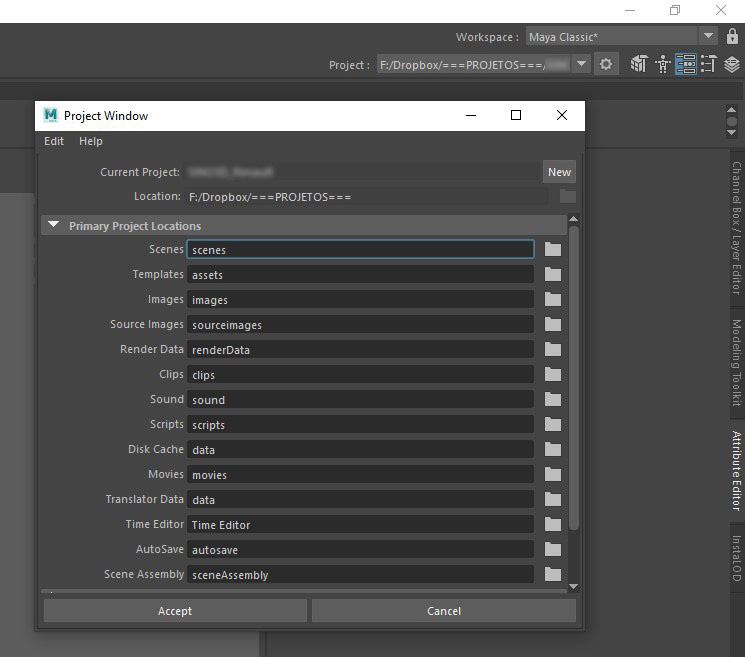Click the AutoSave path input field

click(360, 550)
